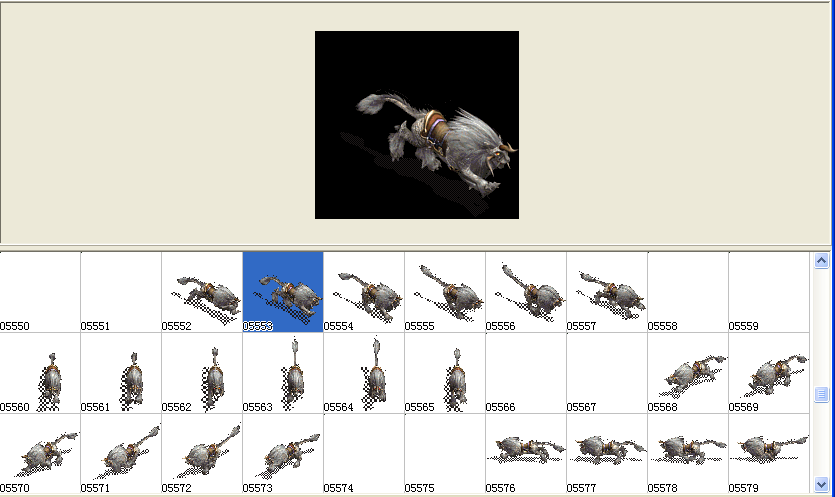Select sprite frame thumbnail 05552
The height and width of the screenshot is (497, 835).
point(202,292)
